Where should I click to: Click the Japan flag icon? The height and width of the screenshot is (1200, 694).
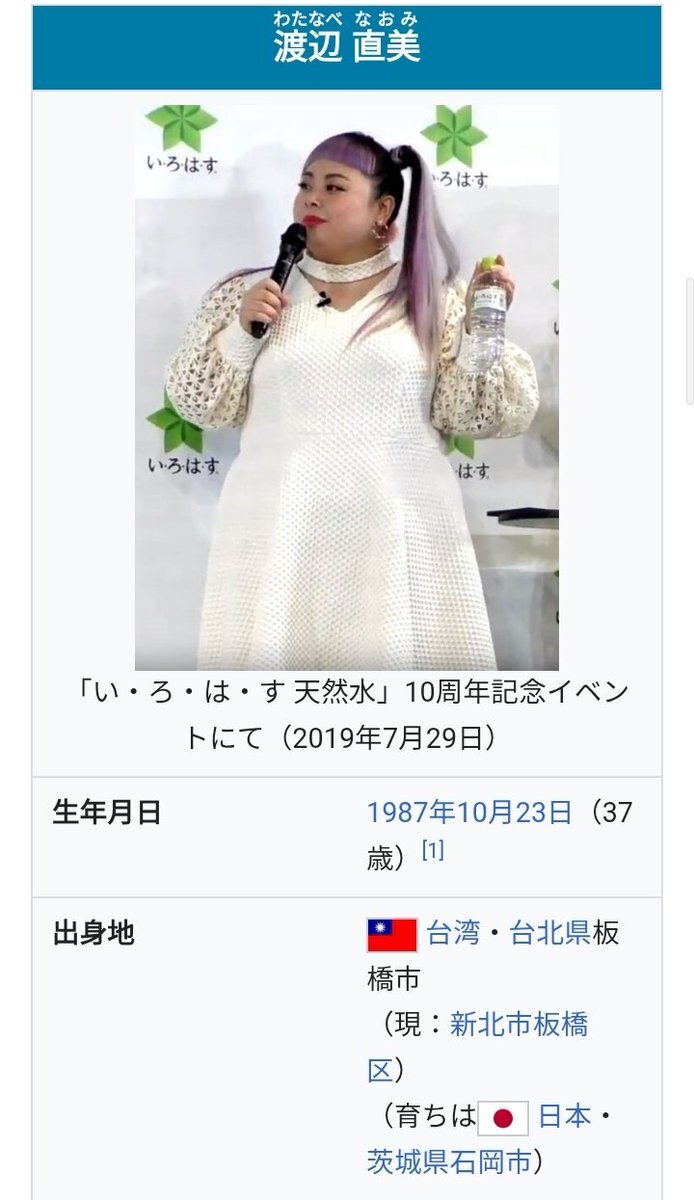click(x=503, y=1117)
